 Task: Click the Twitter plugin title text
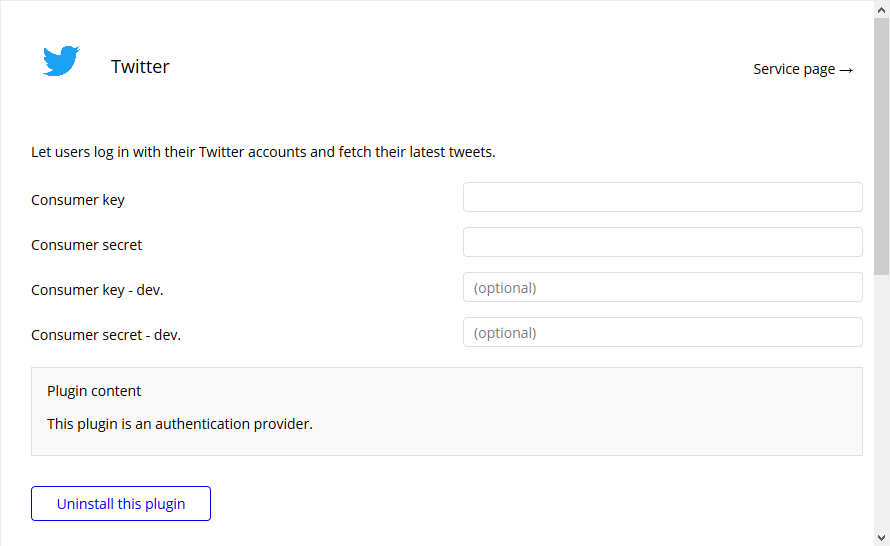(x=140, y=67)
